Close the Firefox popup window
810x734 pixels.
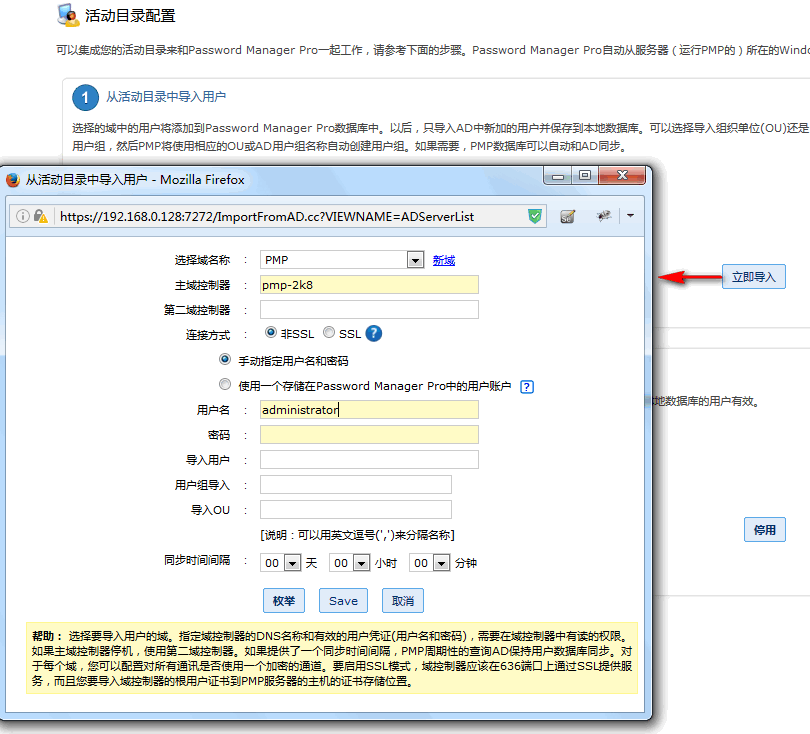[x=622, y=176]
